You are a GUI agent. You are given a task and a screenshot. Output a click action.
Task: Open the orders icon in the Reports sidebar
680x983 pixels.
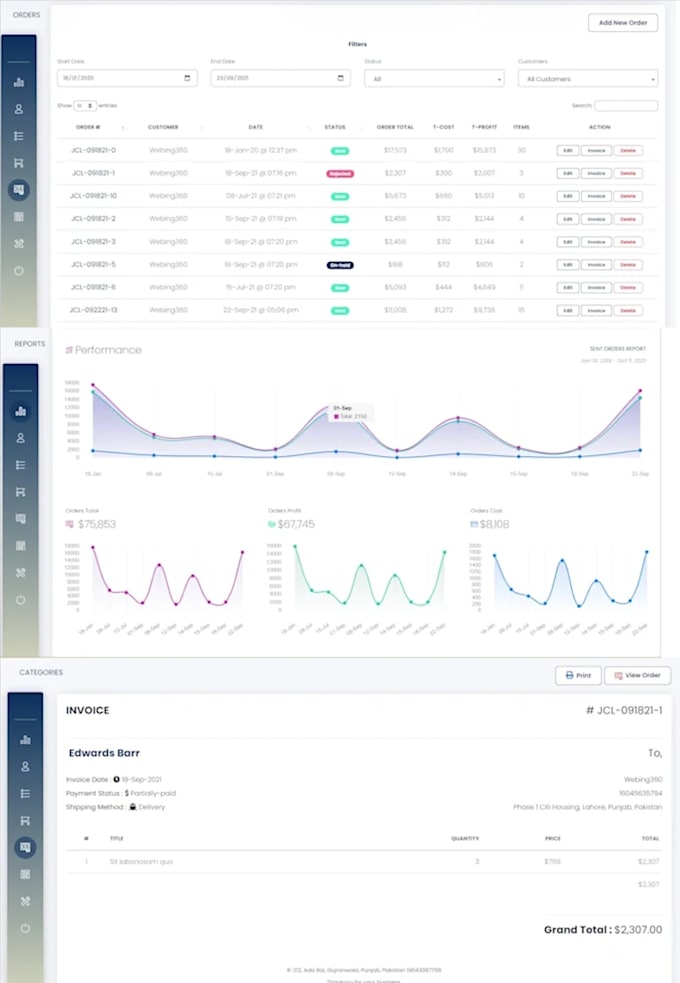(x=21, y=519)
